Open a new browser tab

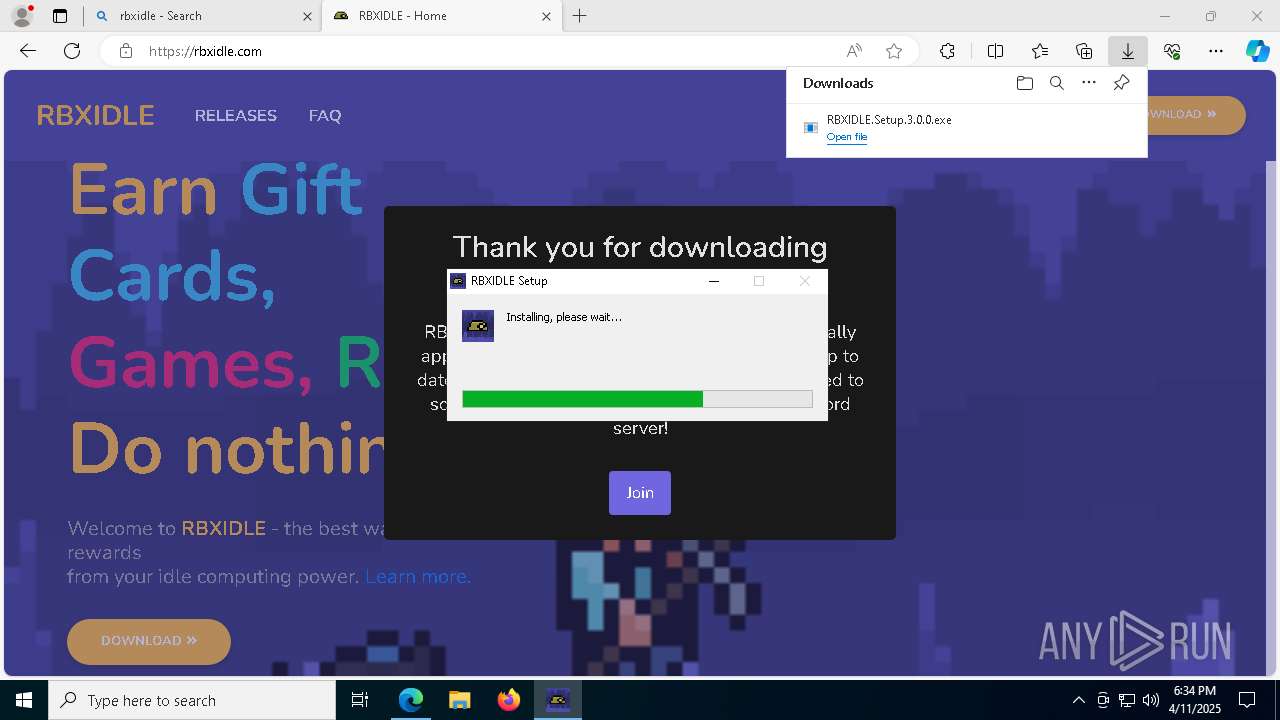580,16
